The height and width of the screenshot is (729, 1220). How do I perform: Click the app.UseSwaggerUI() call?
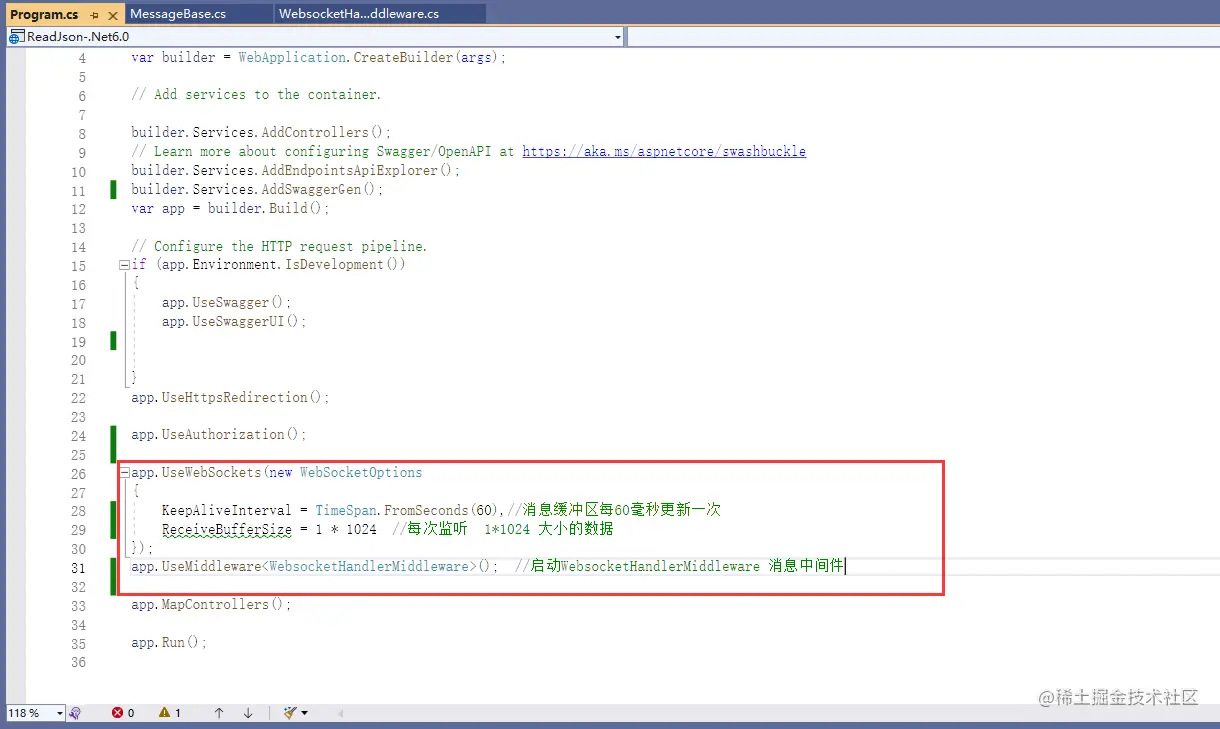pos(234,322)
